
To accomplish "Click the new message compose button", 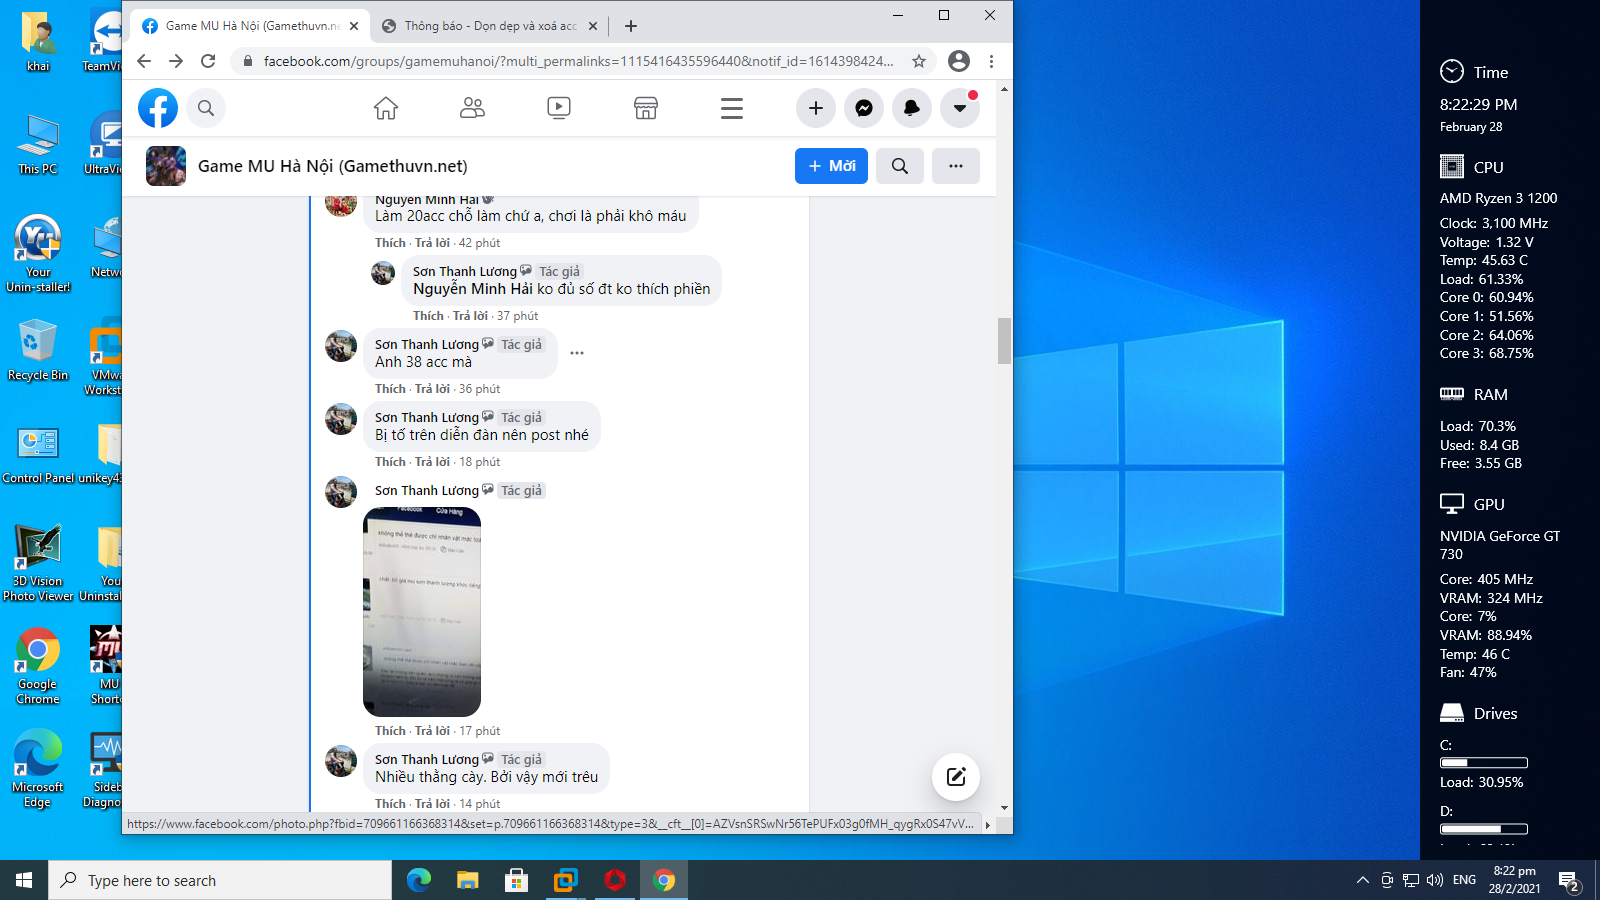I will 956,777.
